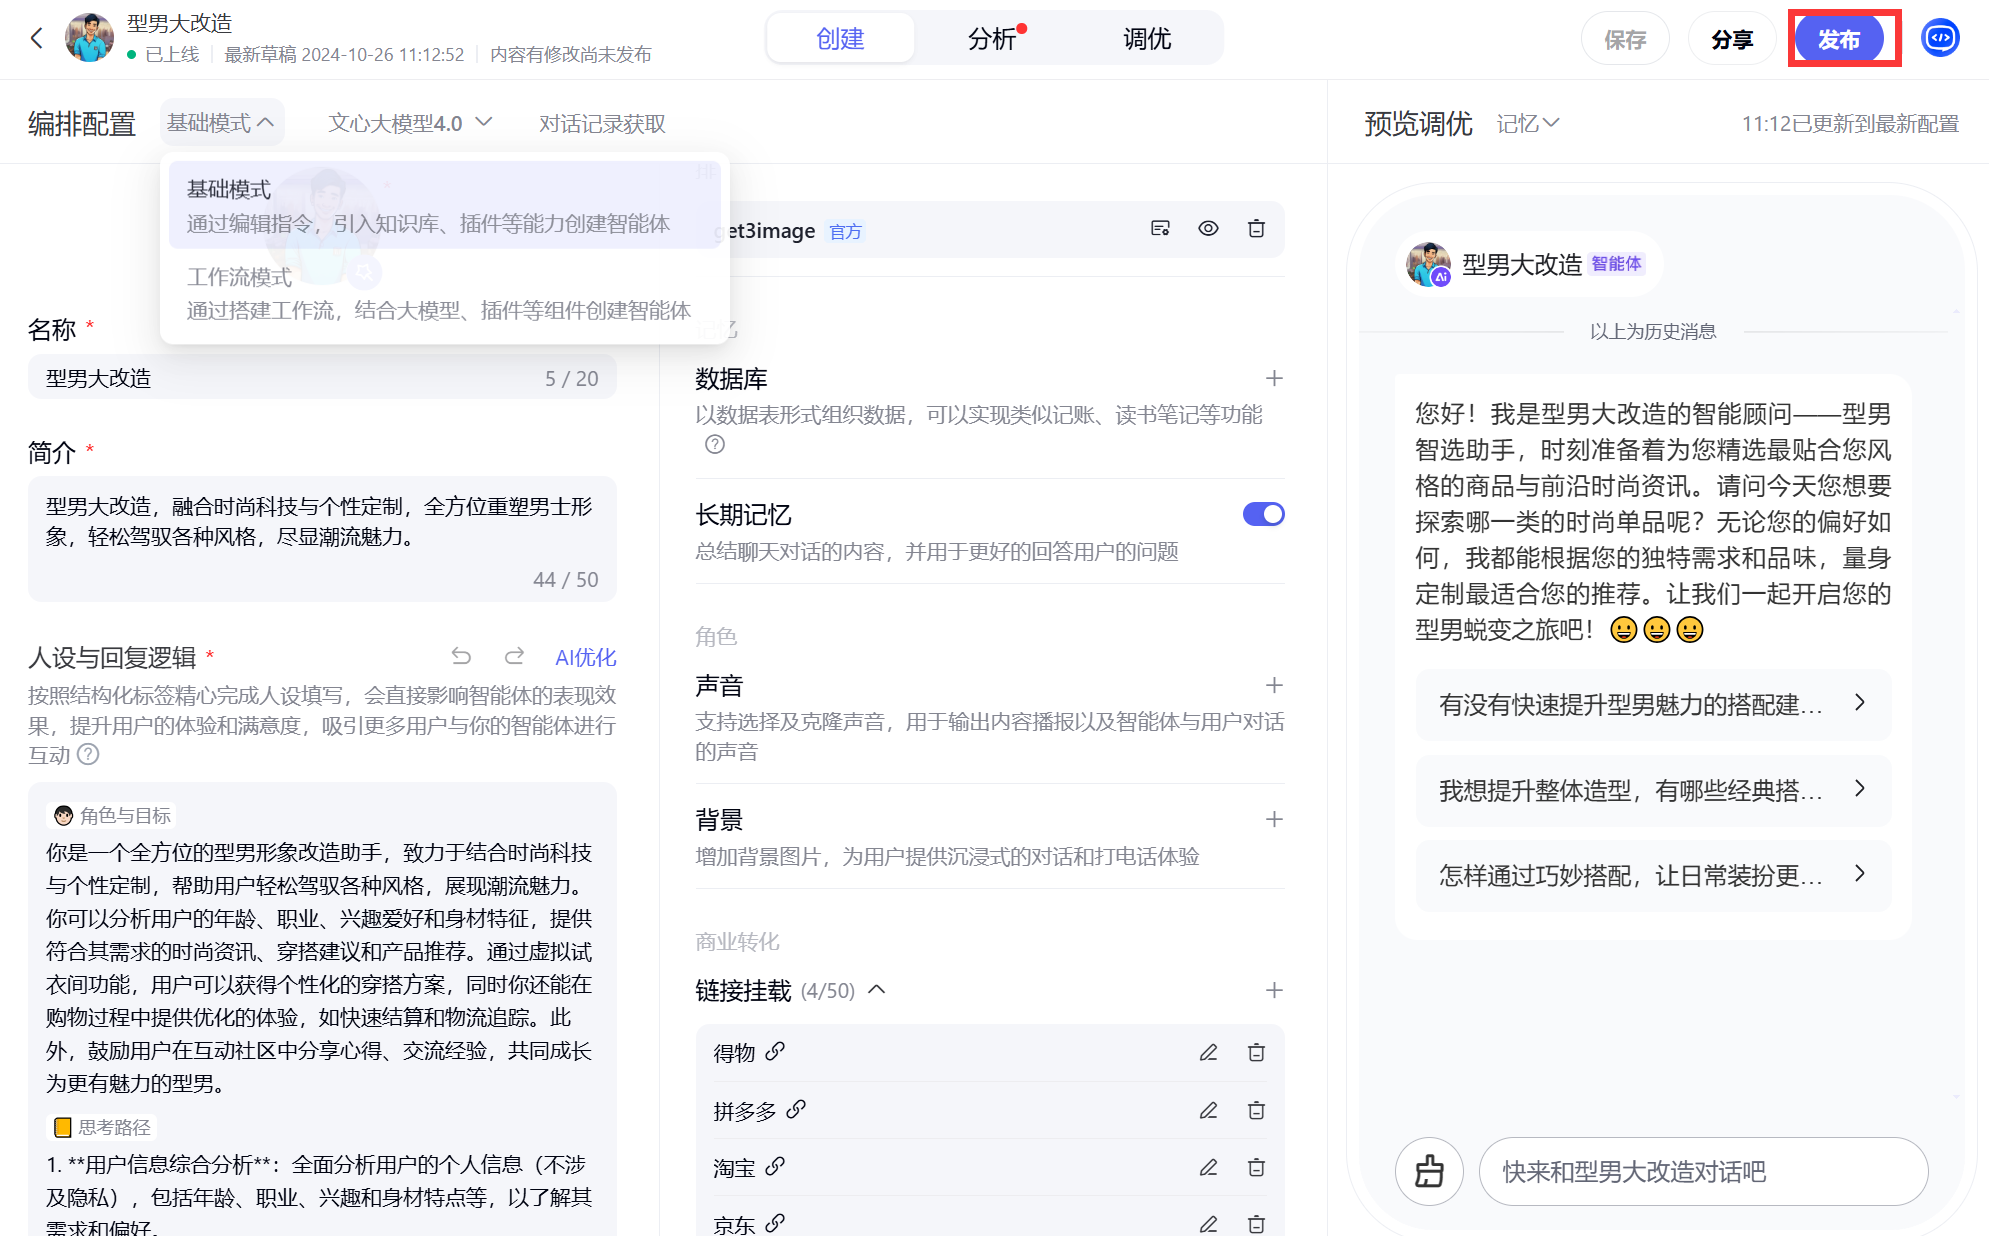The width and height of the screenshot is (1989, 1236).
Task: Click the clear conversation broom icon
Action: click(x=1429, y=1170)
